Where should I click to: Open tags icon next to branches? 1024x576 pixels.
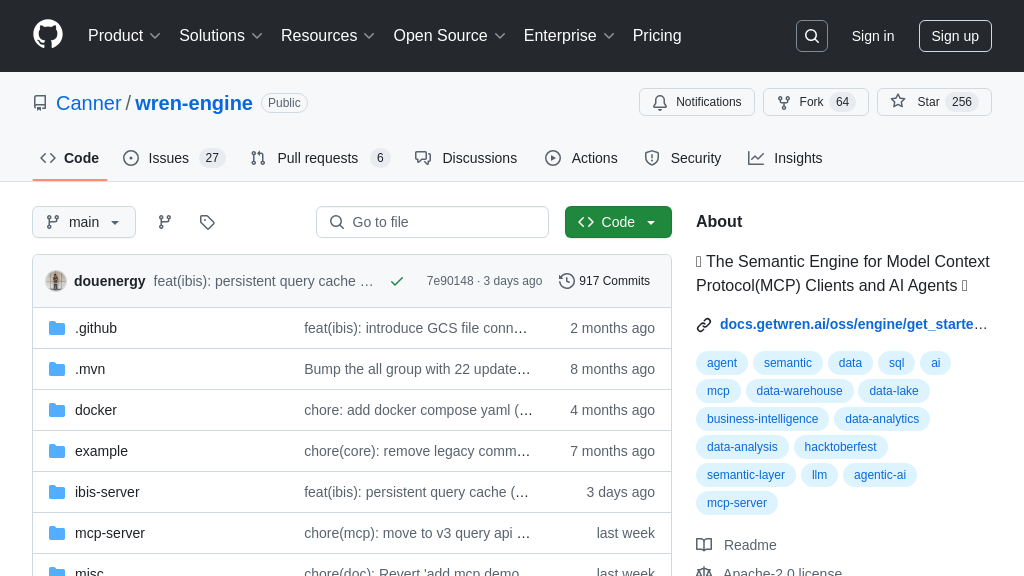pos(207,222)
